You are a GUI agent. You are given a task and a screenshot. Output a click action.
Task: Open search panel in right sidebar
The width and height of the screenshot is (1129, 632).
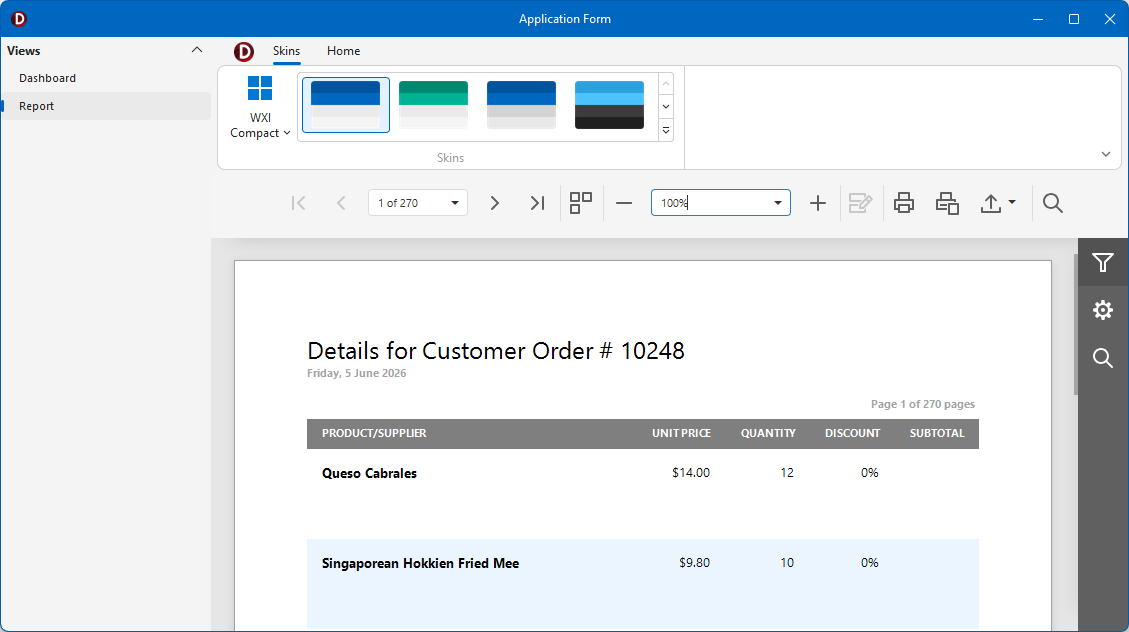[x=1103, y=358]
